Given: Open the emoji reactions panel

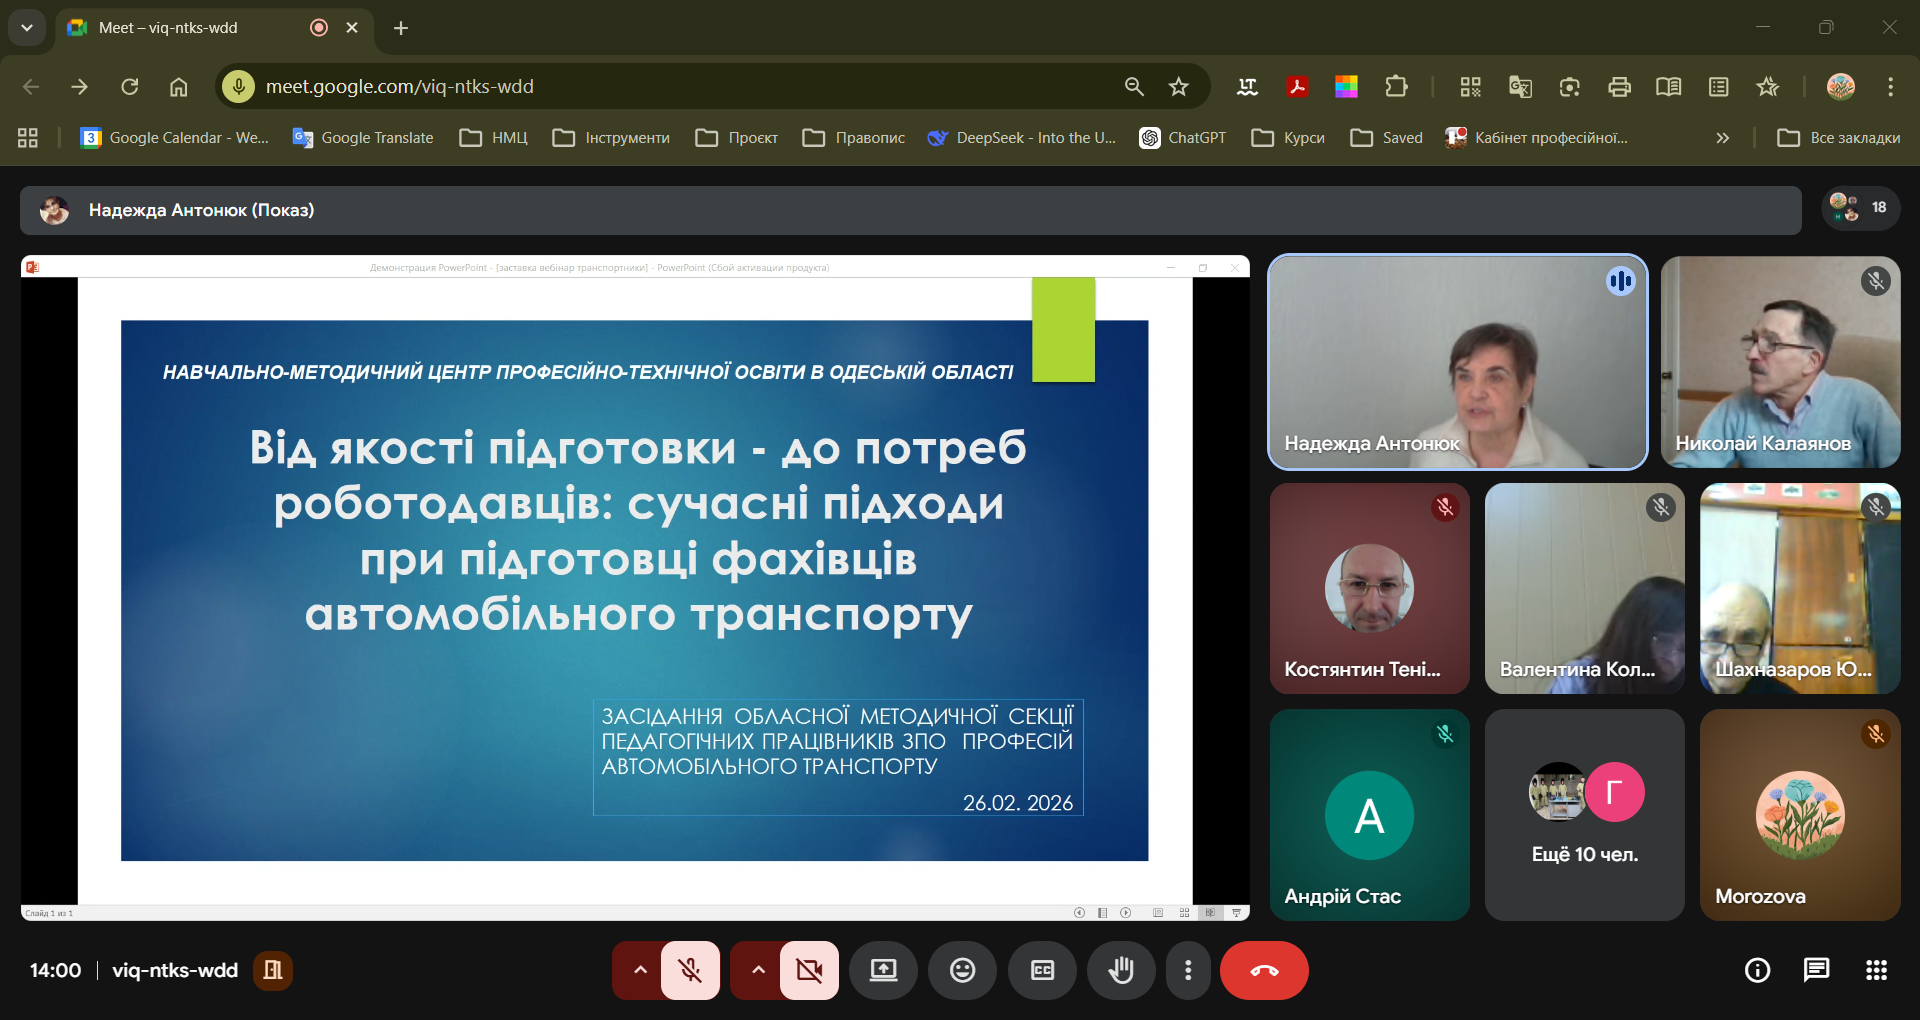Looking at the screenshot, I should (x=962, y=970).
